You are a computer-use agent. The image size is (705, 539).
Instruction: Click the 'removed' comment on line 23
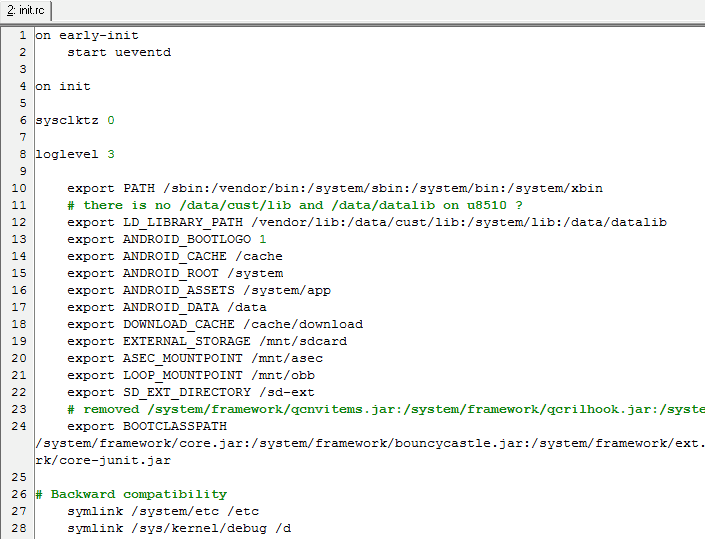386,409
